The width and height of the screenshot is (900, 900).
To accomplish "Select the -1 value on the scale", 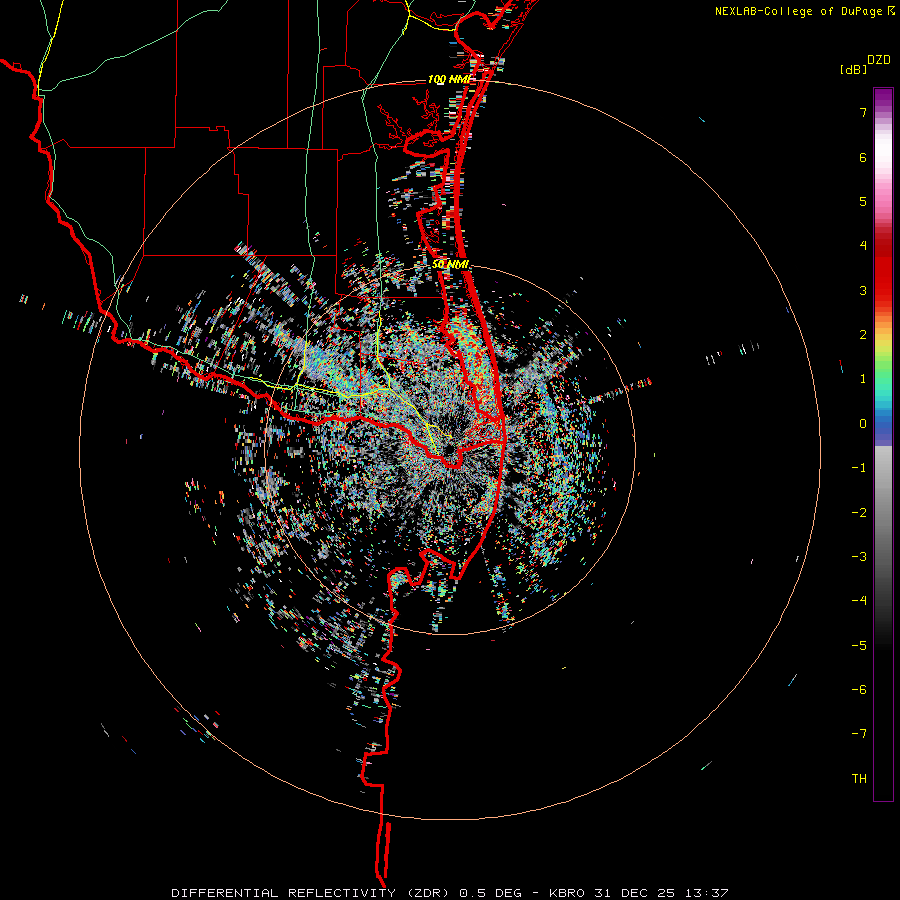I will pyautogui.click(x=859, y=468).
